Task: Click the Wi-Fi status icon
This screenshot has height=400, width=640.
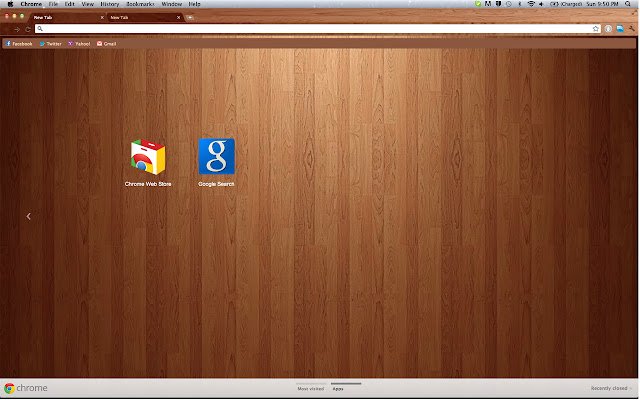Action: (x=531, y=4)
